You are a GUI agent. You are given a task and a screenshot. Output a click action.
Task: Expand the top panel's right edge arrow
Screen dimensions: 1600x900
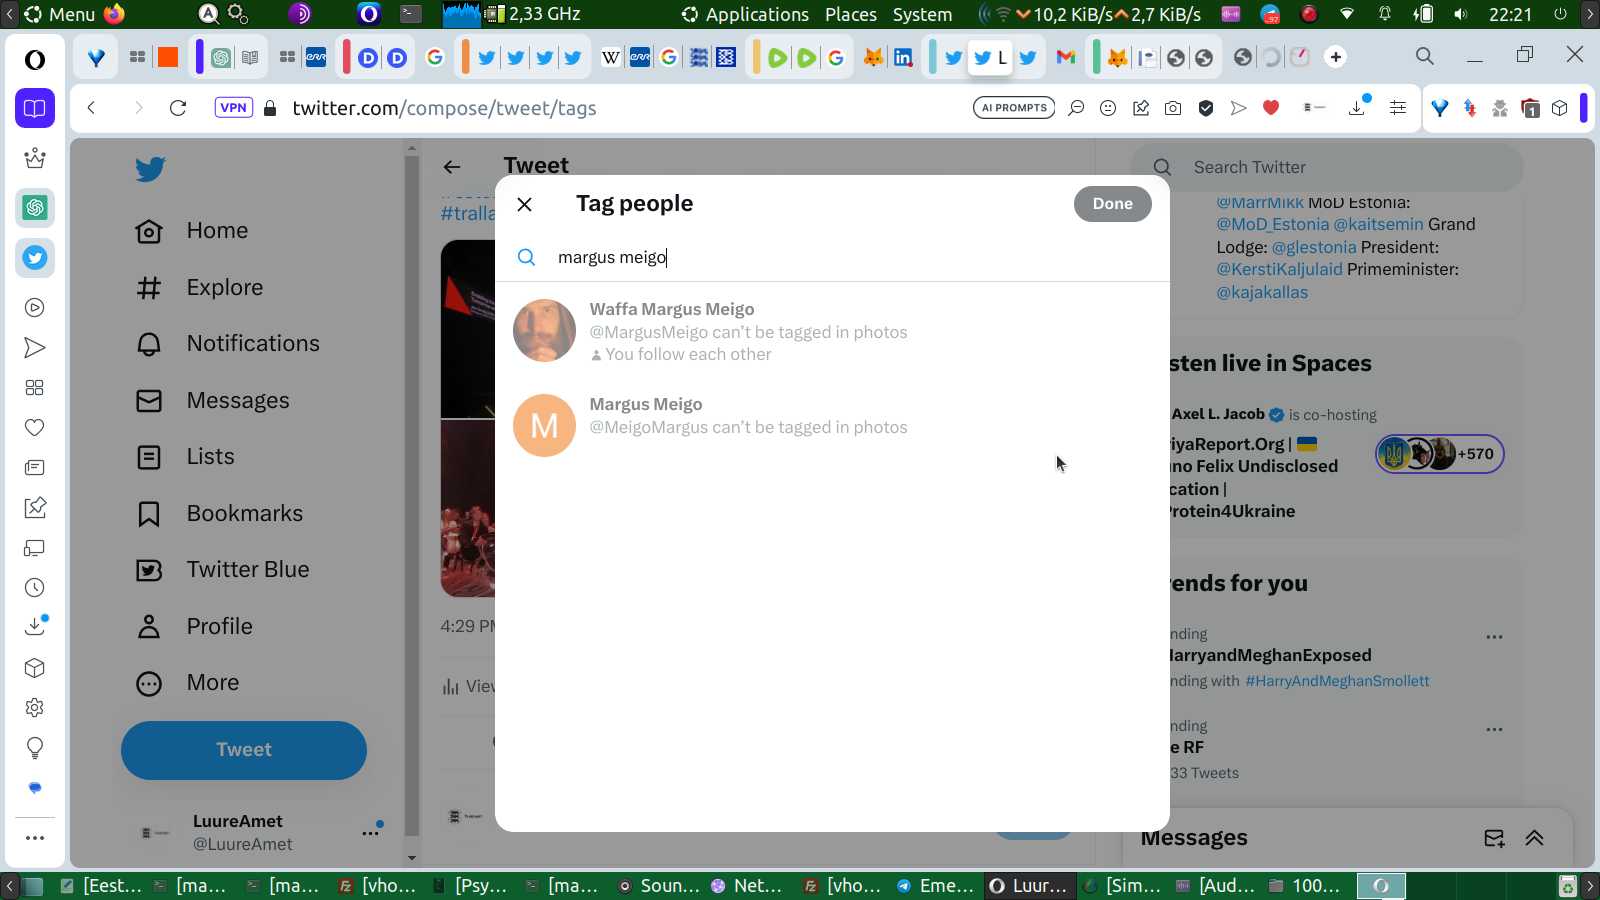click(x=1590, y=14)
